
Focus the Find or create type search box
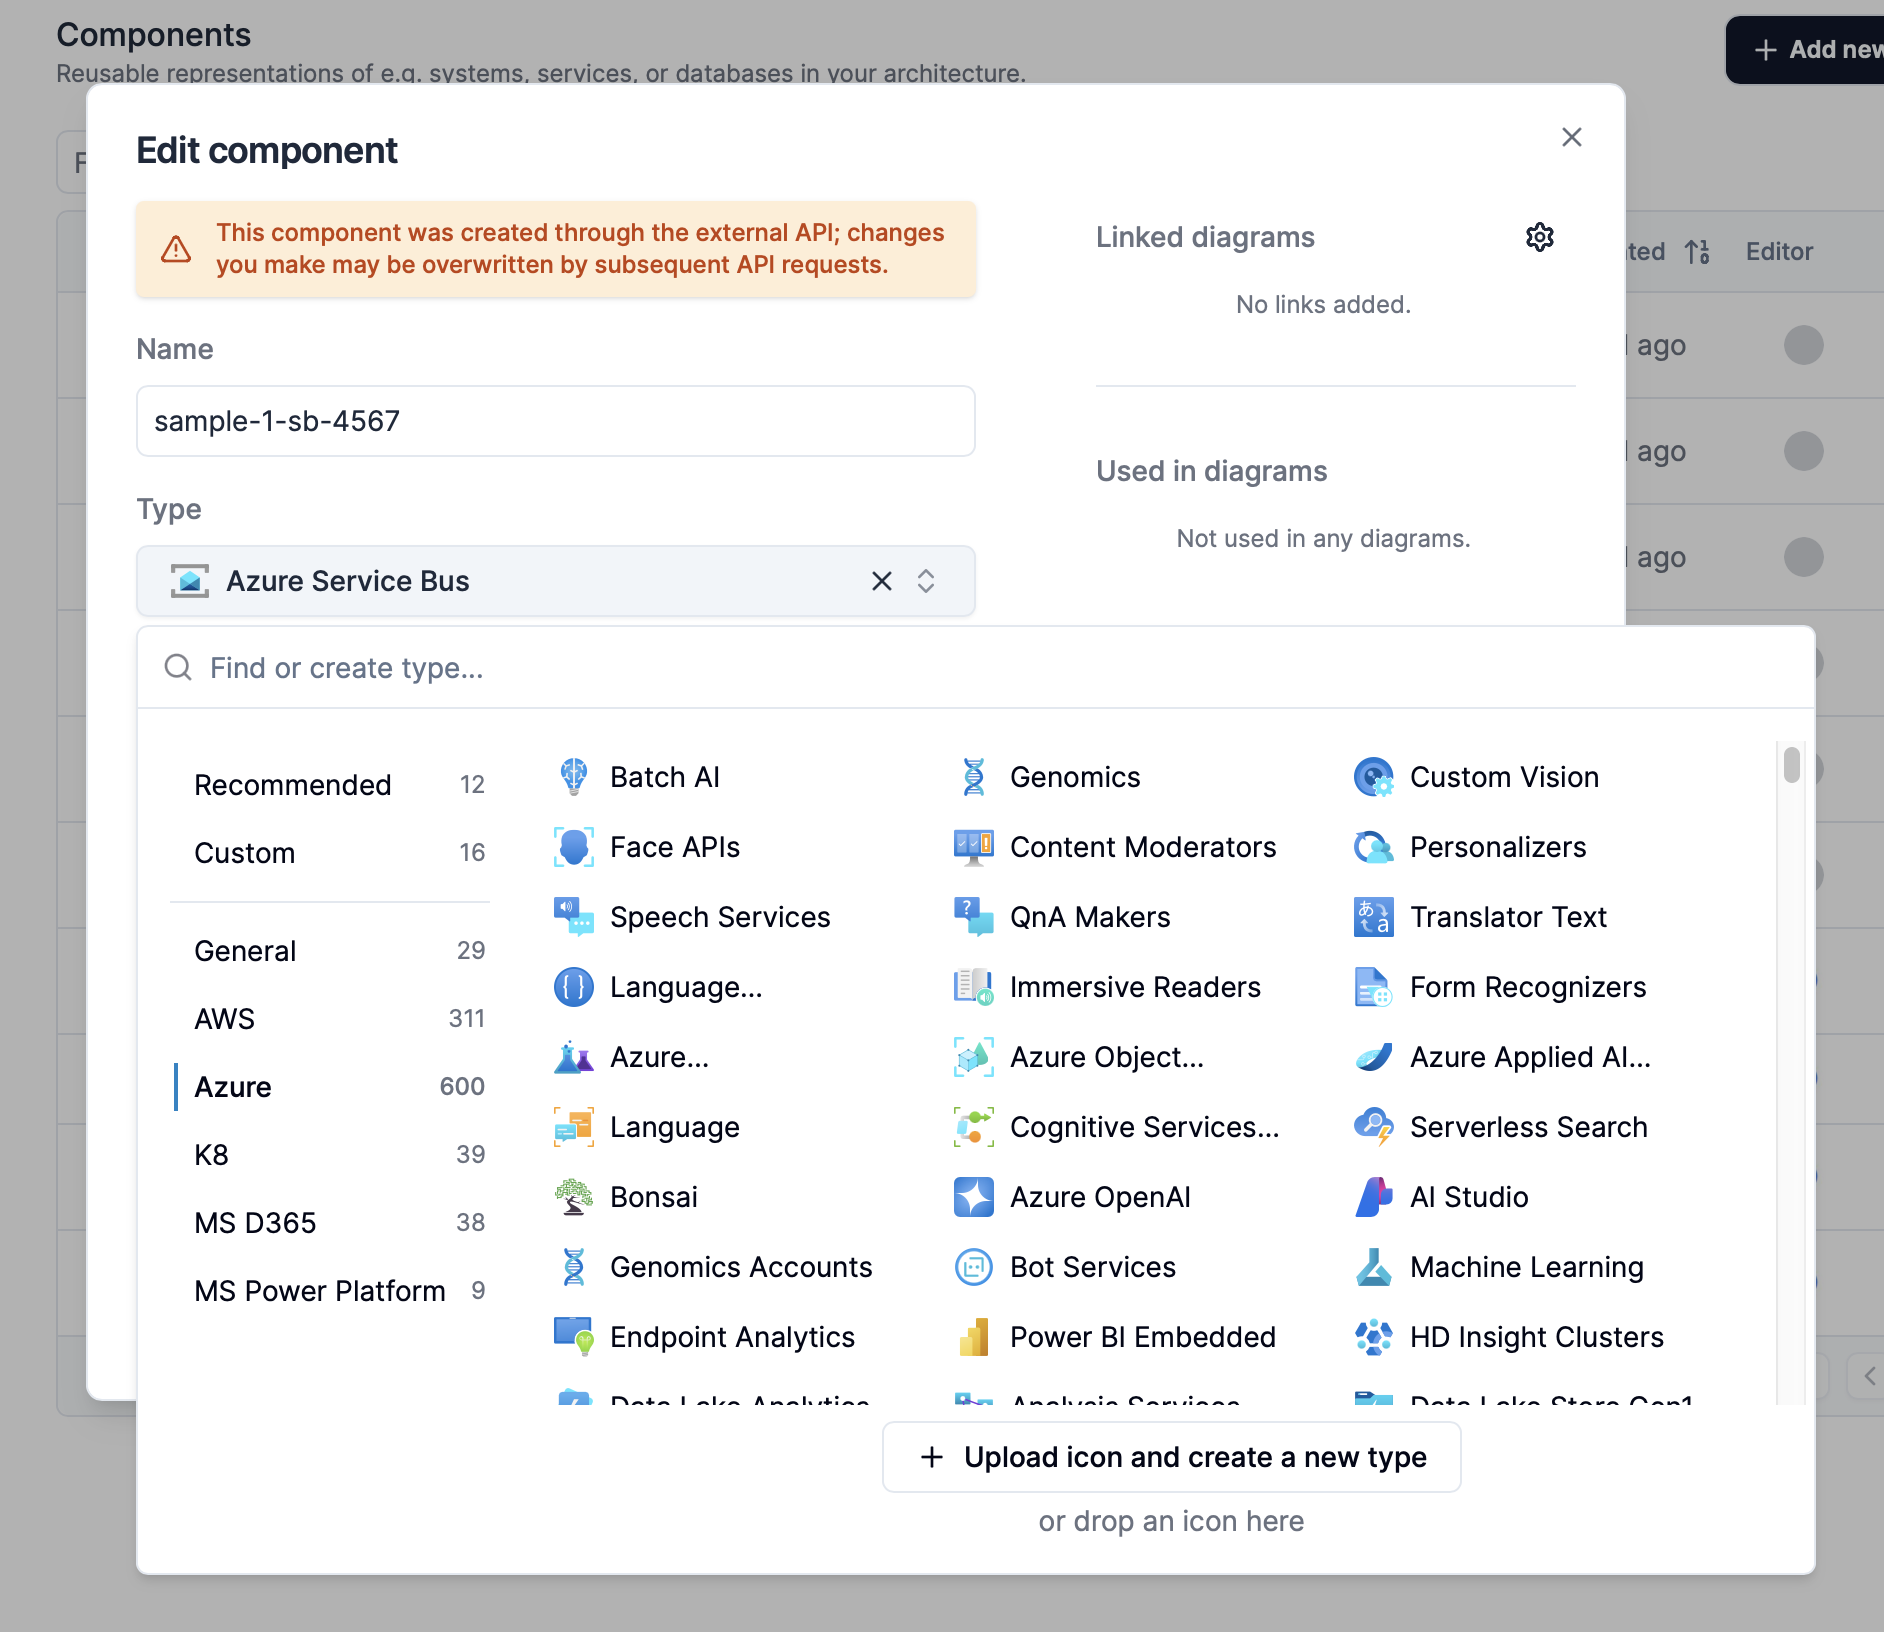(976, 668)
